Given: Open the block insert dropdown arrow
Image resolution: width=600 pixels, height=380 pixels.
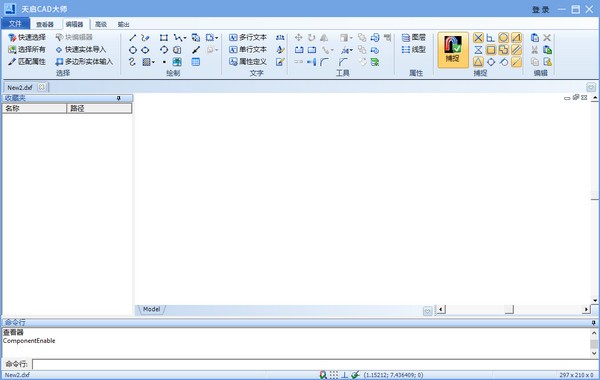Looking at the screenshot, I should pyautogui.click(x=217, y=38).
